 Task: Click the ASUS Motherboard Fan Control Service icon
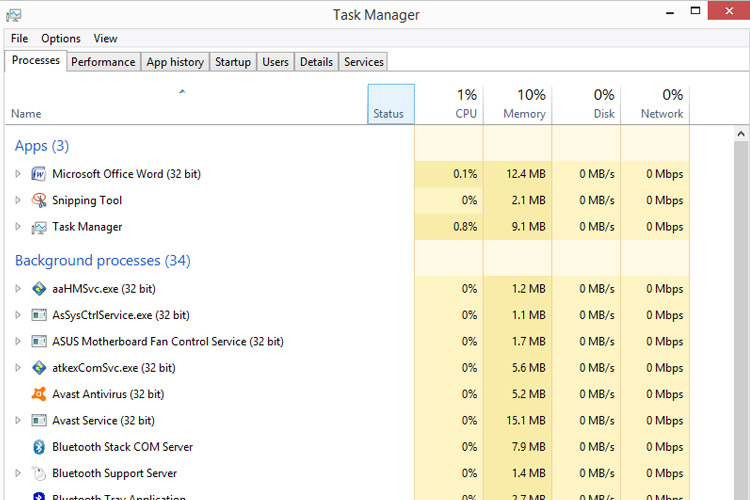[x=39, y=341]
